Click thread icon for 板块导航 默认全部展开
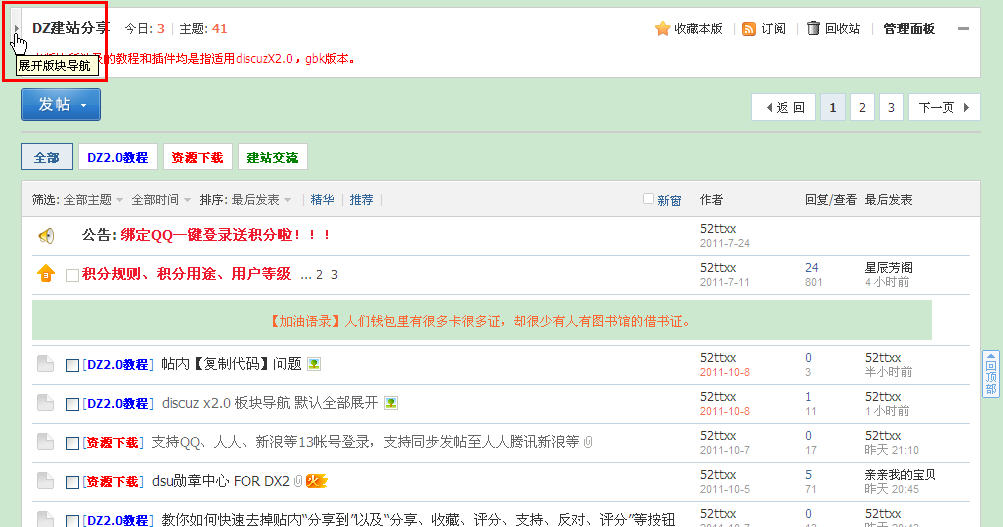The image size is (1003, 527). tap(45, 403)
